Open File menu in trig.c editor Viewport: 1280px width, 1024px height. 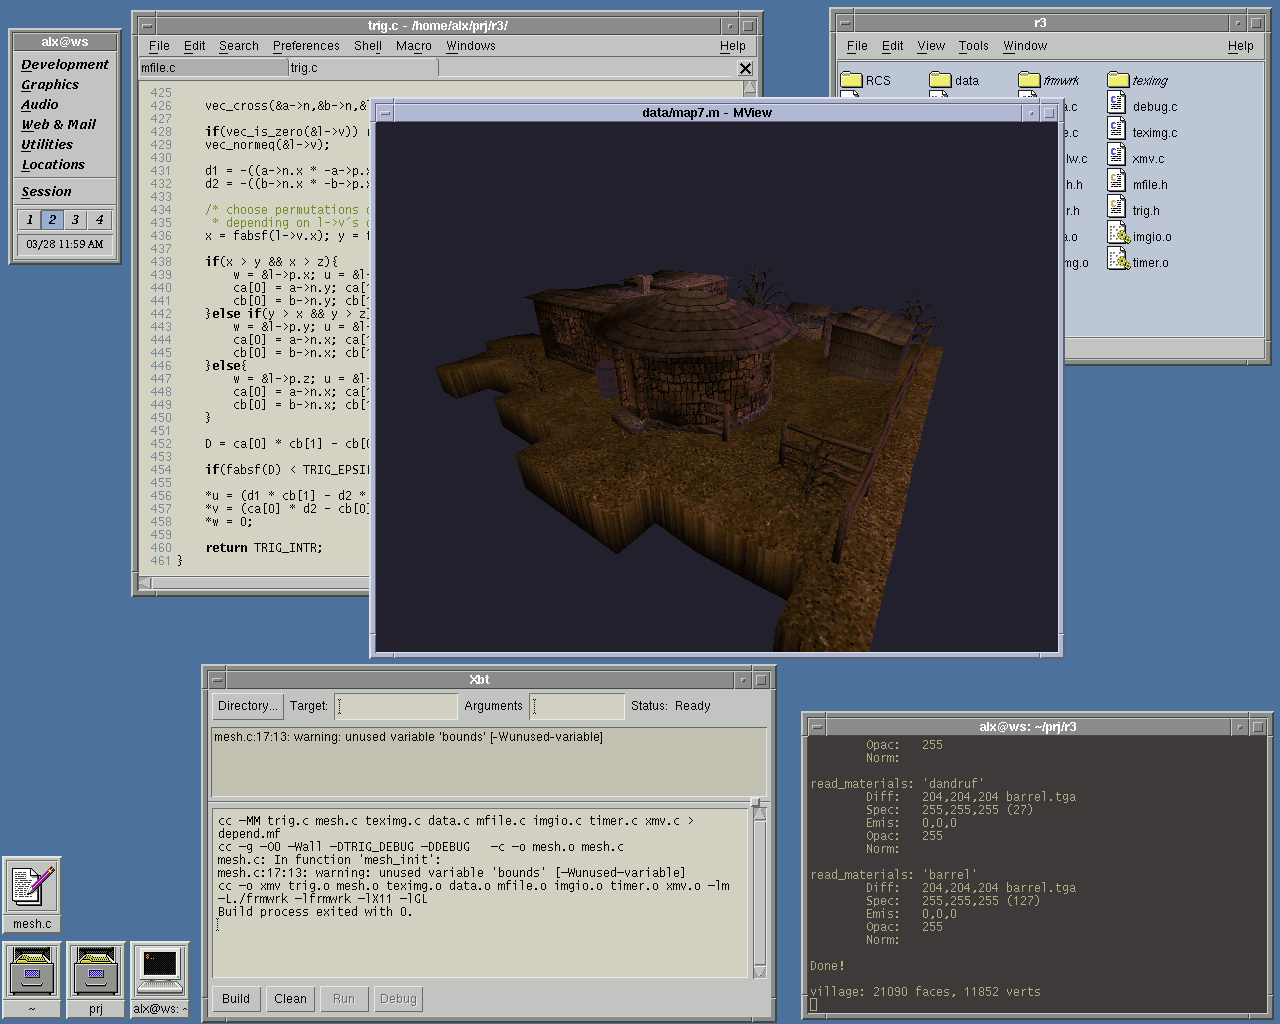(159, 46)
